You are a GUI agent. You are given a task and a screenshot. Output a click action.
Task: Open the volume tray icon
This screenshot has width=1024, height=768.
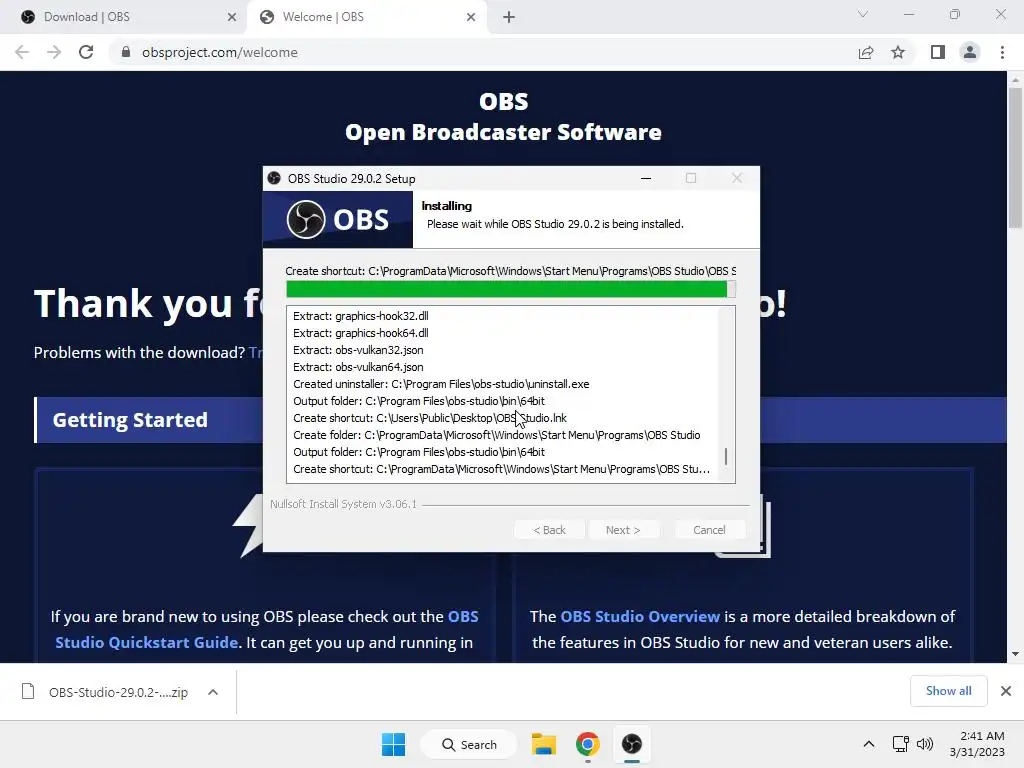925,744
